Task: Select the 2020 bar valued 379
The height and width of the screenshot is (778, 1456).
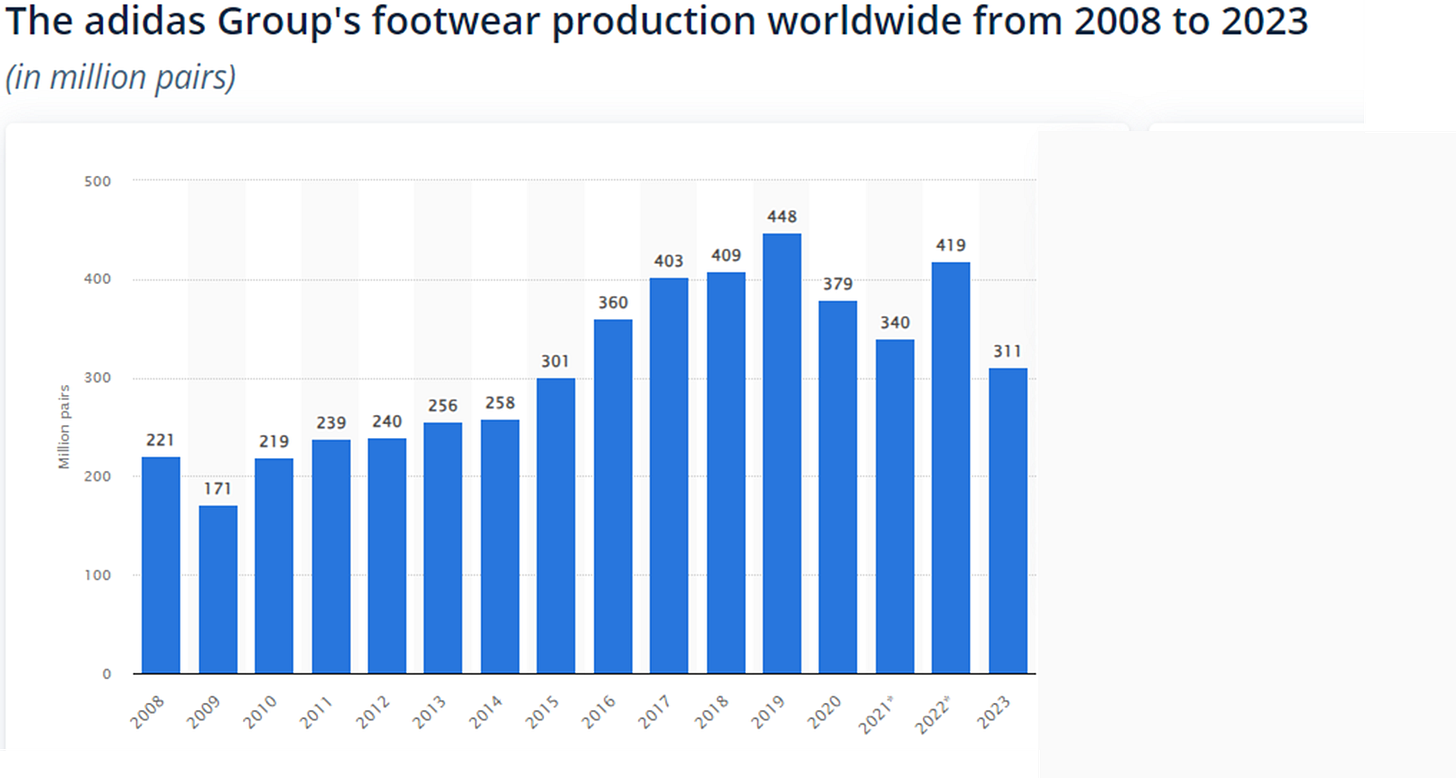Action: point(838,487)
